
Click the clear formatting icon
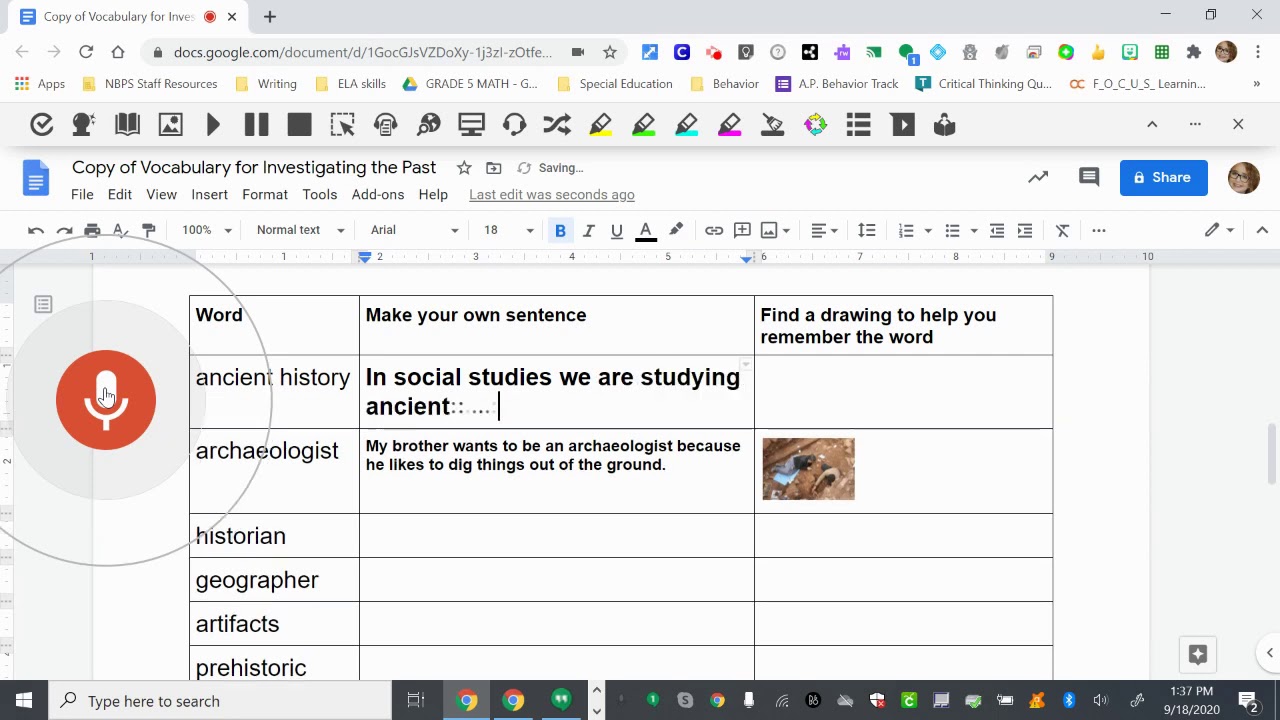click(x=1062, y=230)
